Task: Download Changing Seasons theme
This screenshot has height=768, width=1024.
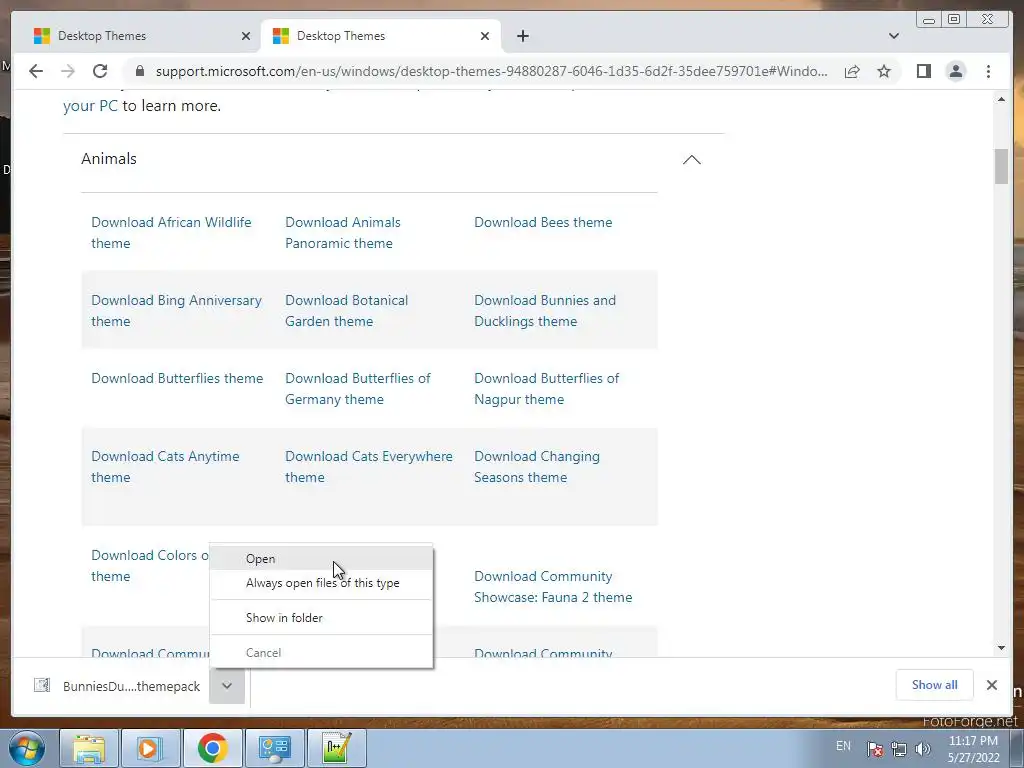Action: tap(537, 467)
